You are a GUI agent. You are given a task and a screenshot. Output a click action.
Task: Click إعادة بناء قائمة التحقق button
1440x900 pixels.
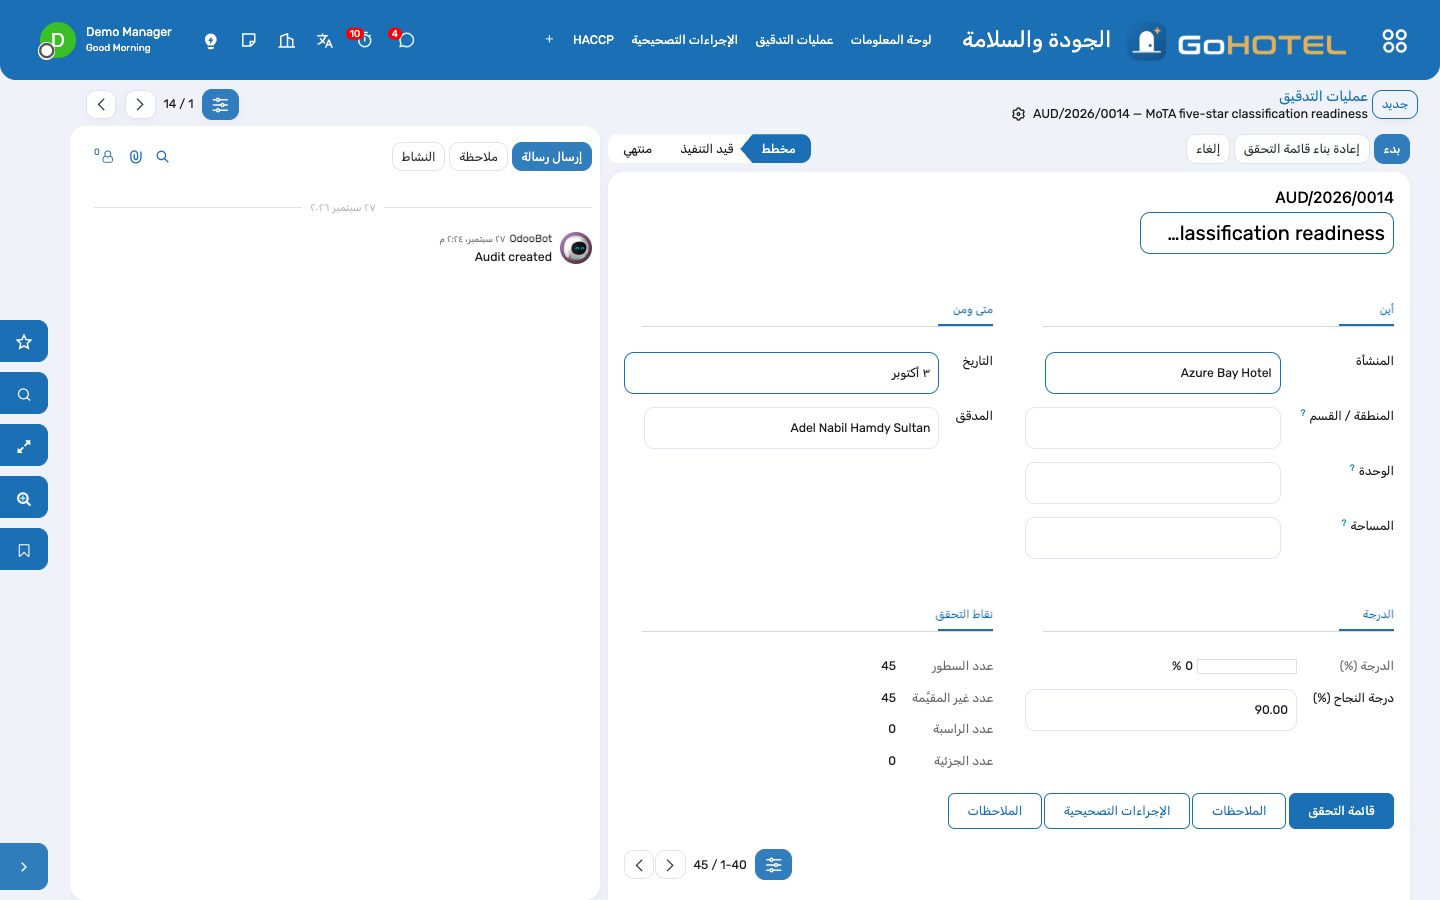[x=1301, y=149]
